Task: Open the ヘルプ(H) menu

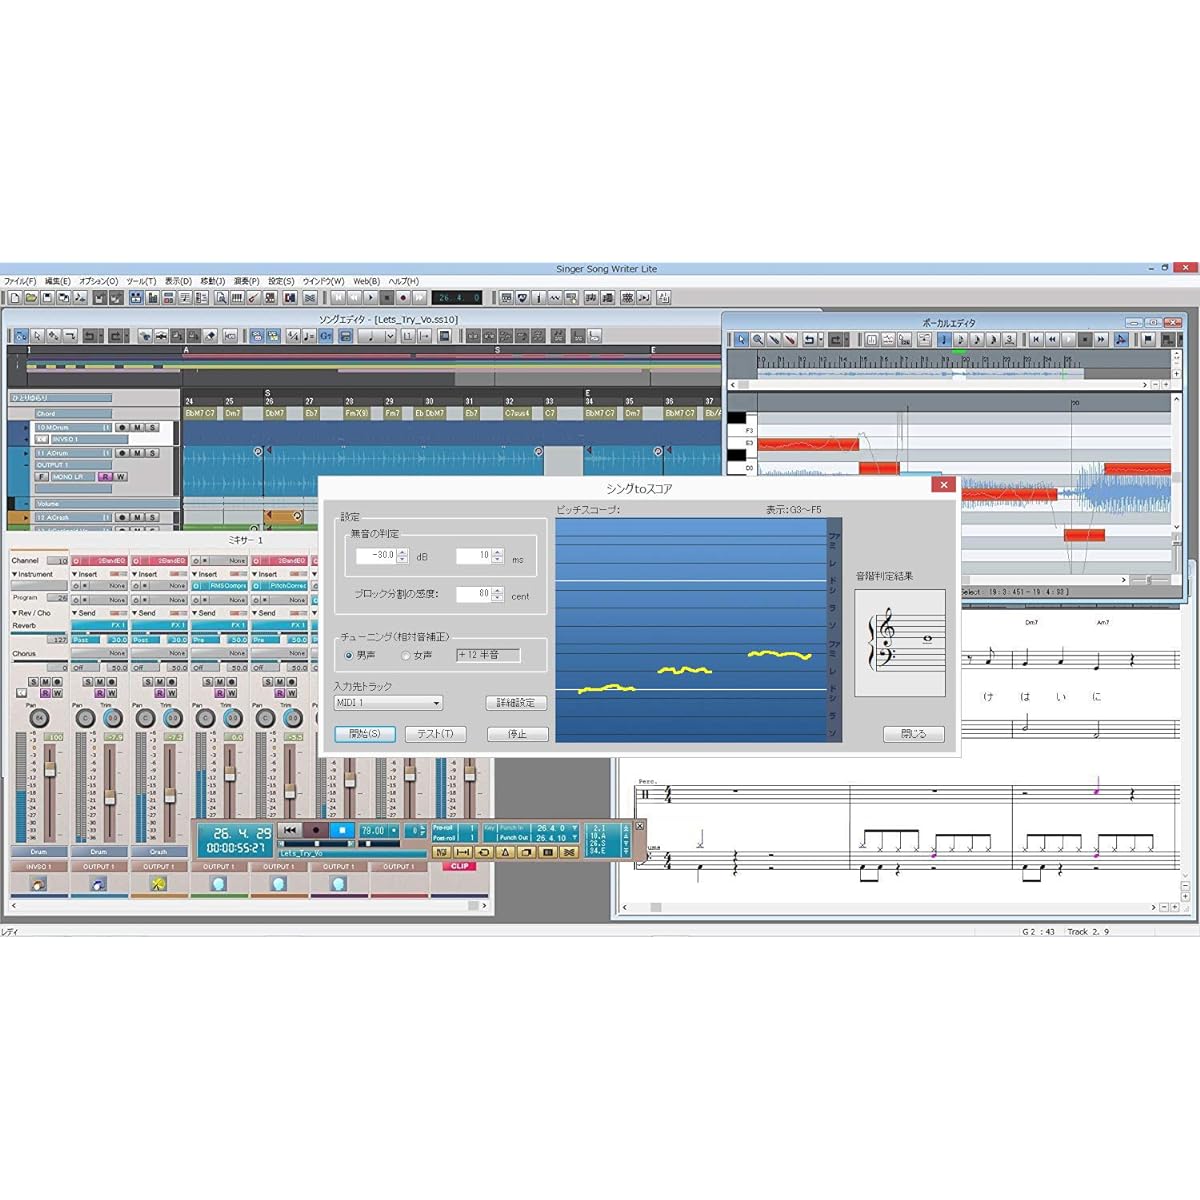Action: 404,281
